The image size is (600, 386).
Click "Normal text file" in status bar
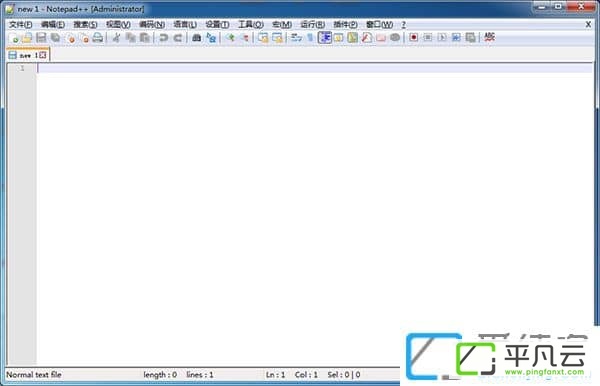(x=34, y=375)
